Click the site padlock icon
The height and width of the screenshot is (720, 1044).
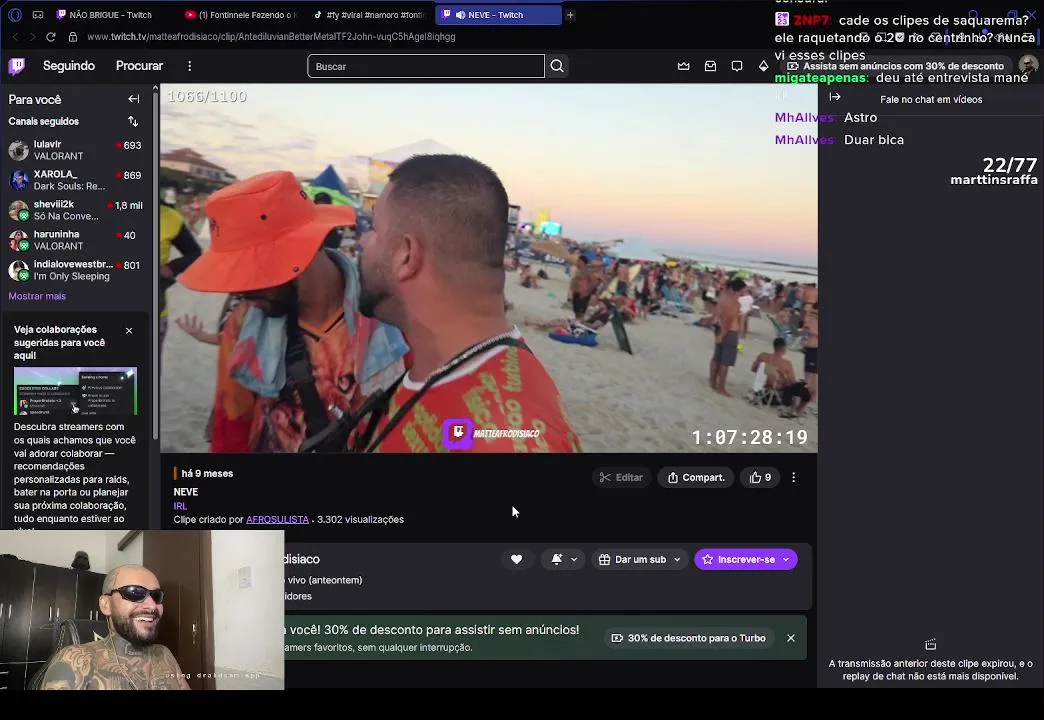[73, 37]
